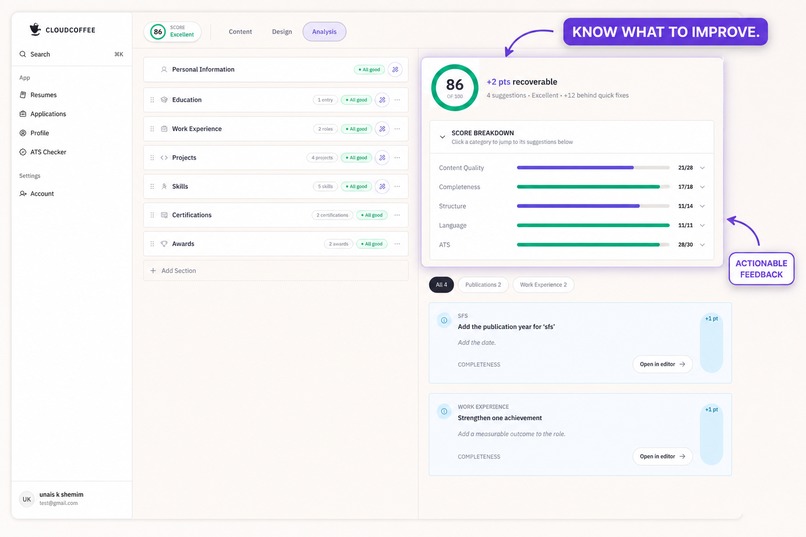The width and height of the screenshot is (806, 537).
Task: Click the Applications briefcase icon
Action: click(23, 114)
